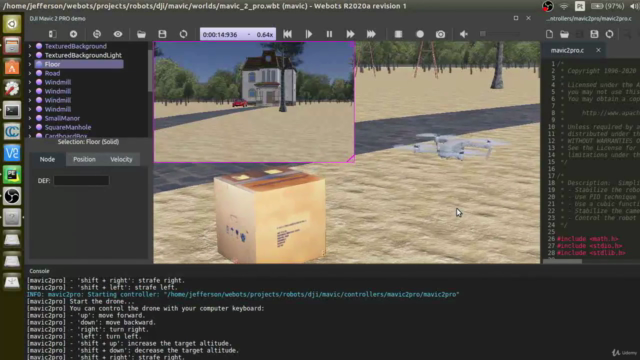Maximize the DJI Mavic 2 PRO demo panel
The image size is (640, 360).
coord(516,18)
